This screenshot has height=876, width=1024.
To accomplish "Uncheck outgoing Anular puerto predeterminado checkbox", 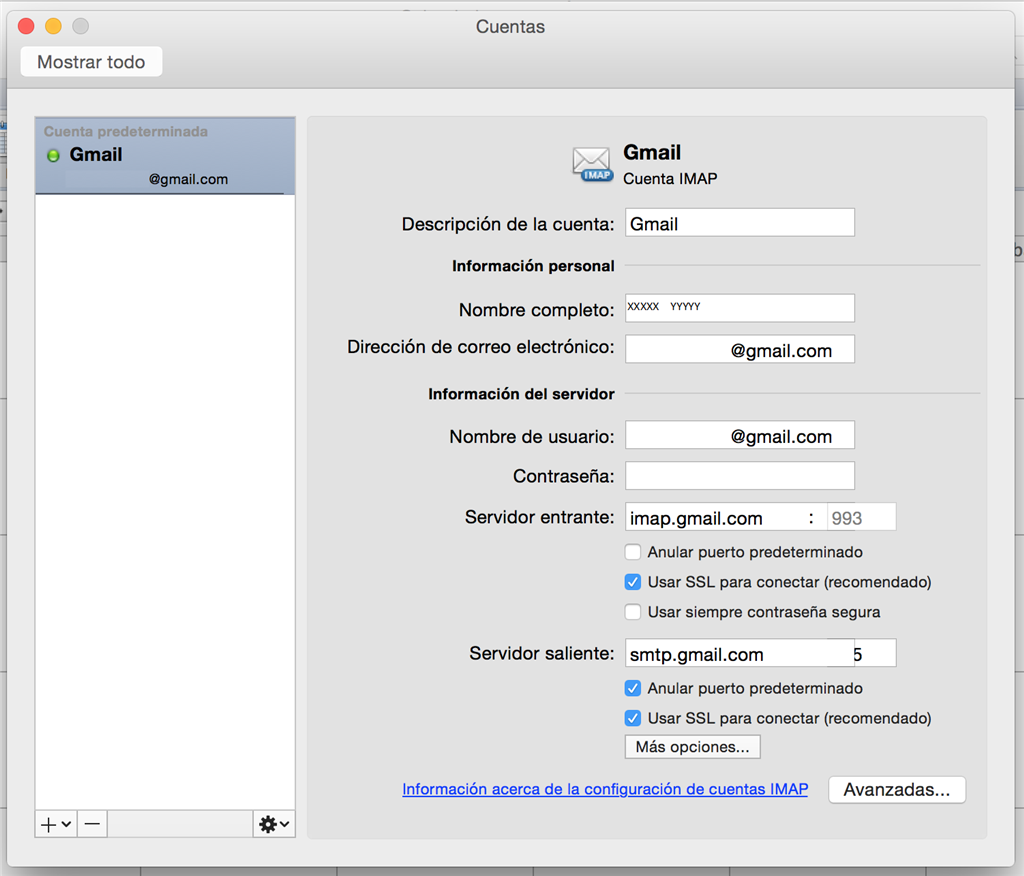I will [x=632, y=688].
